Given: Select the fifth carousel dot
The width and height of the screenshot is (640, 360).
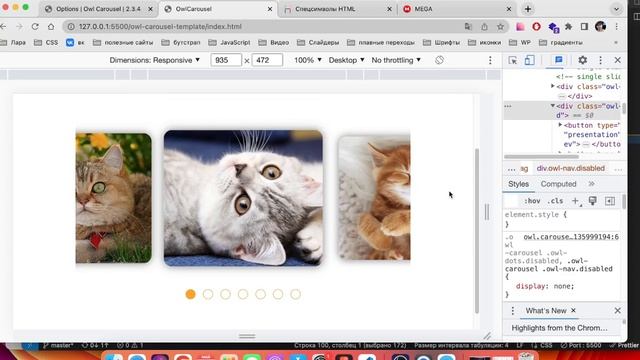Looking at the screenshot, I should [260, 294].
